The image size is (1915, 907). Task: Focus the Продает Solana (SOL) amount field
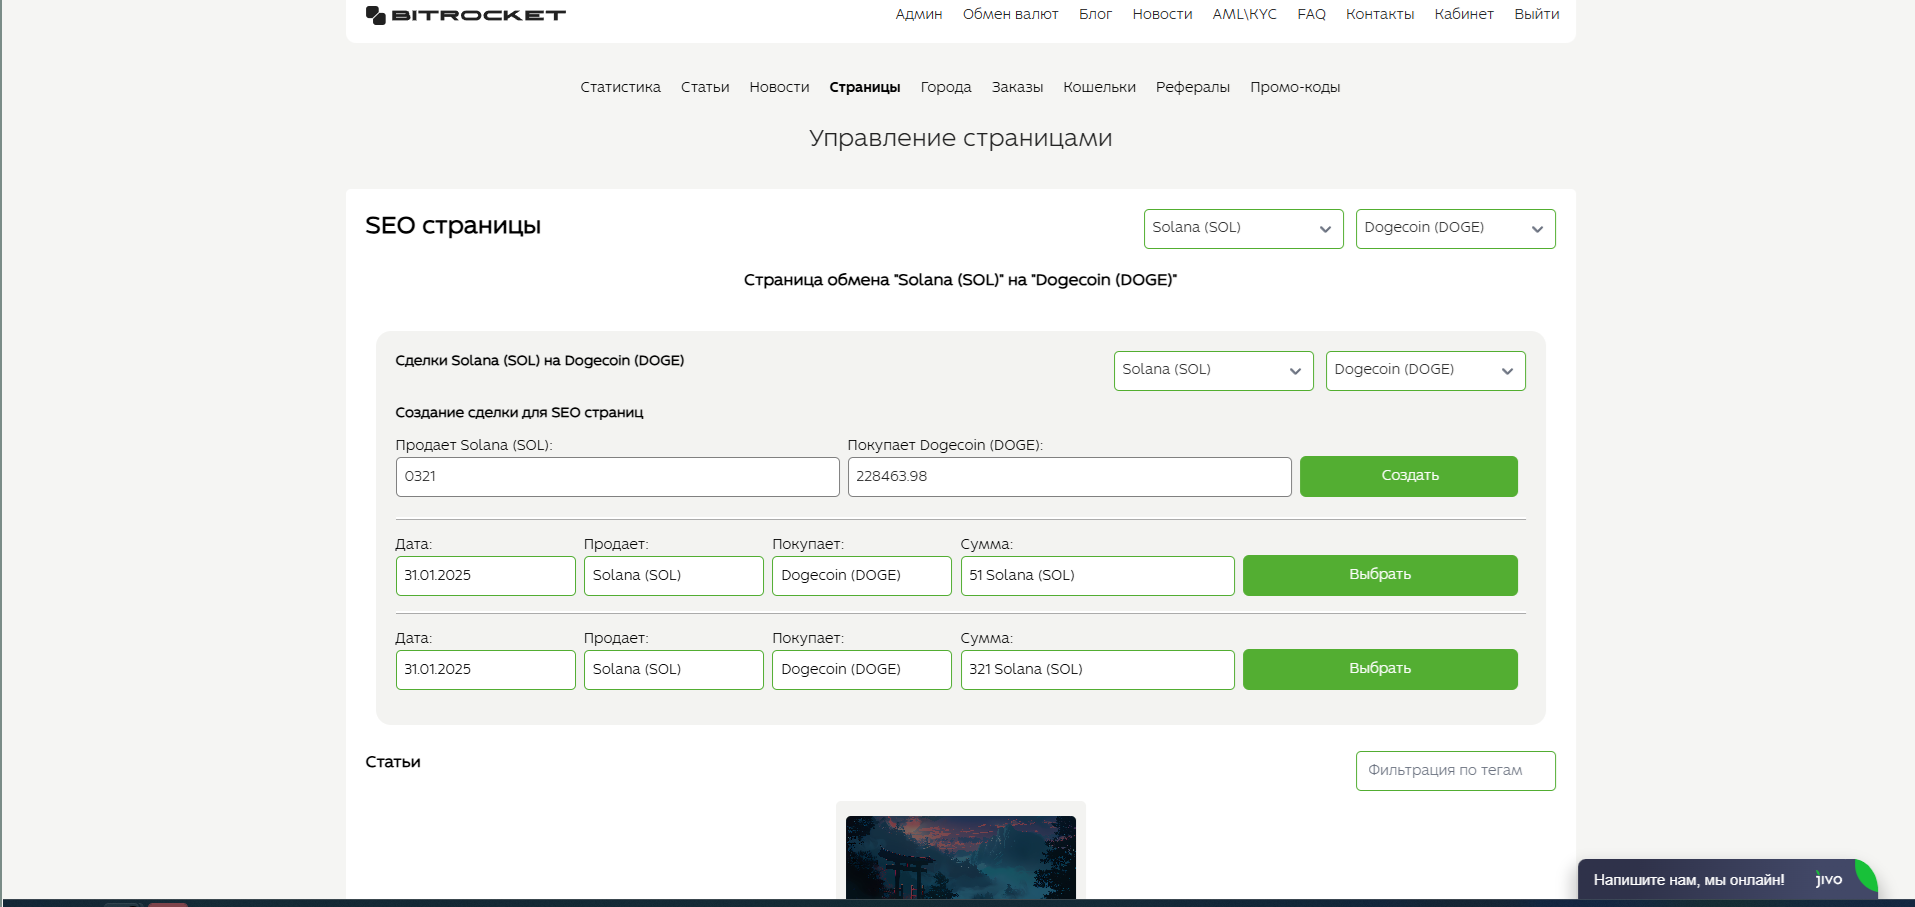click(x=617, y=477)
